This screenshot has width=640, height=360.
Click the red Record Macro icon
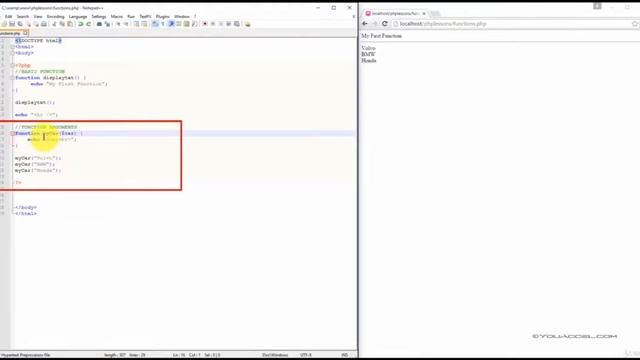[205, 24]
